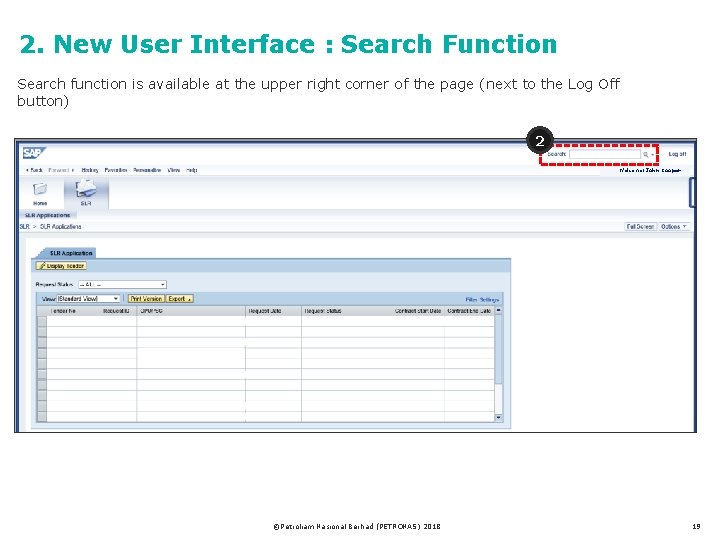Screen dimensions: 720x540
Task: Click the Request Status column header
Action: [322, 311]
